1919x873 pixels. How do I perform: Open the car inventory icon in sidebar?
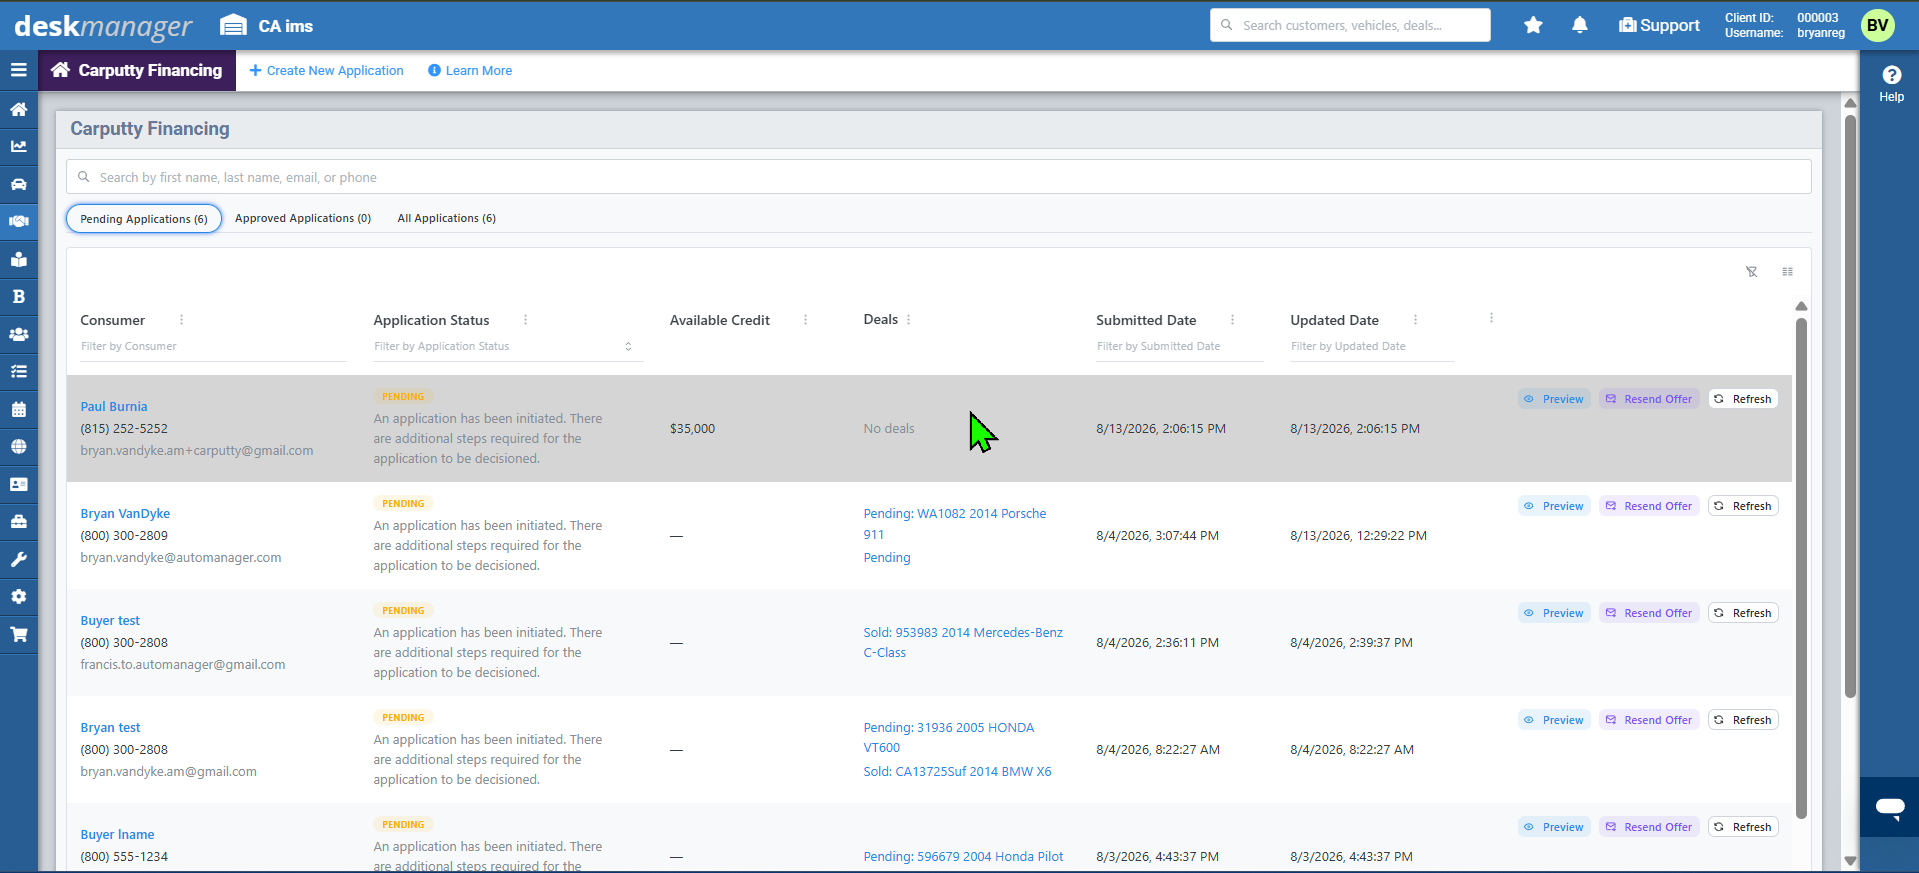(18, 184)
